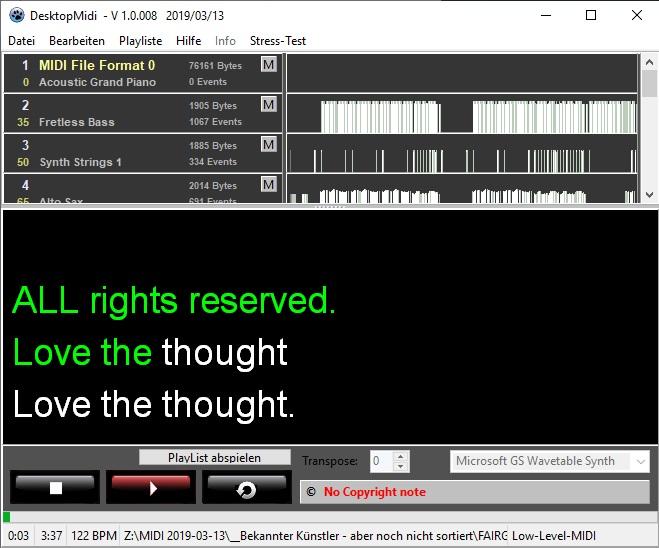This screenshot has height=548, width=659.
Task: Minimize the DesktopMidi window
Action: 546,16
